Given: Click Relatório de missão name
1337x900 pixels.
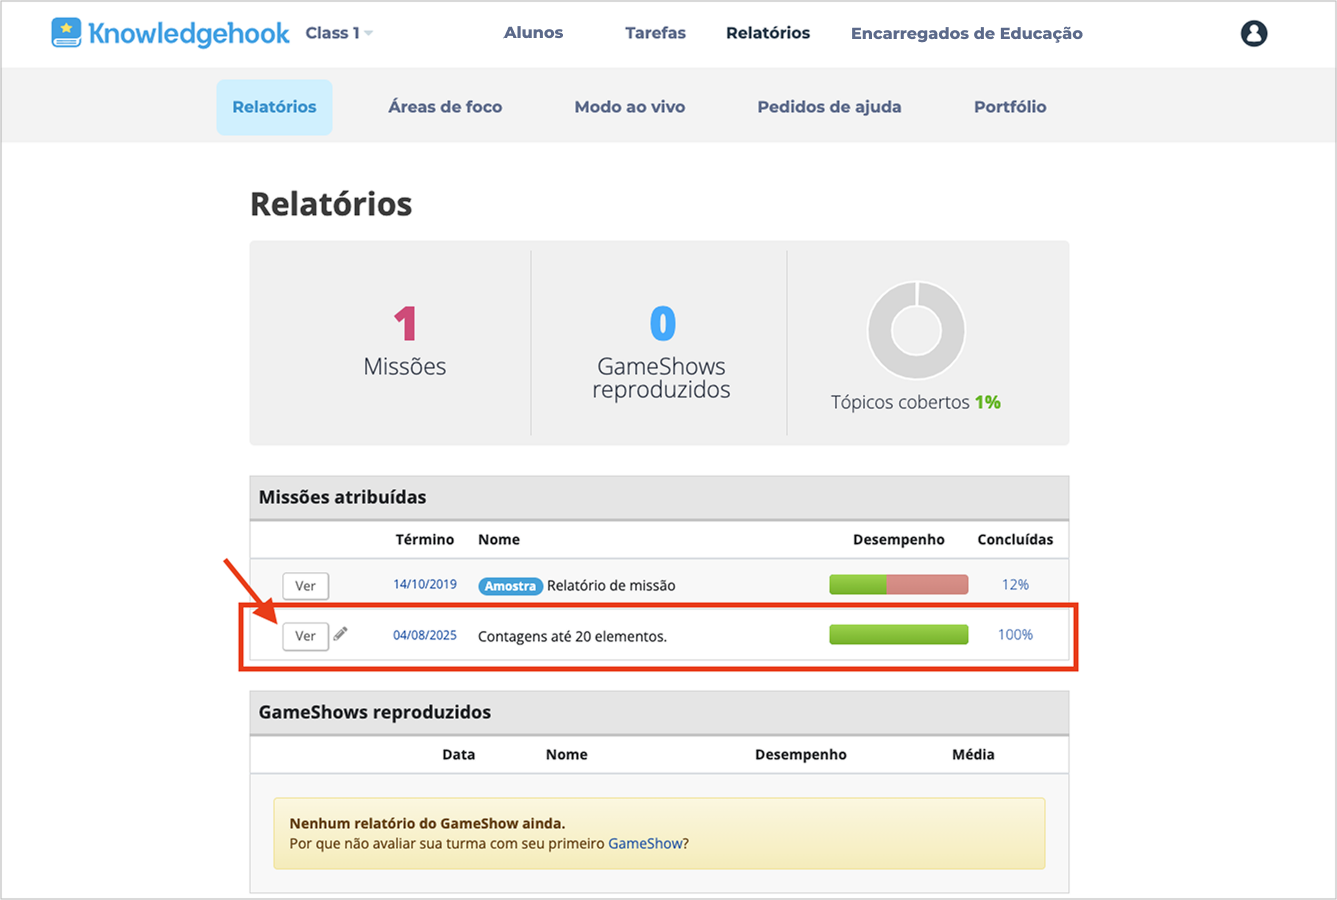Looking at the screenshot, I should point(611,586).
